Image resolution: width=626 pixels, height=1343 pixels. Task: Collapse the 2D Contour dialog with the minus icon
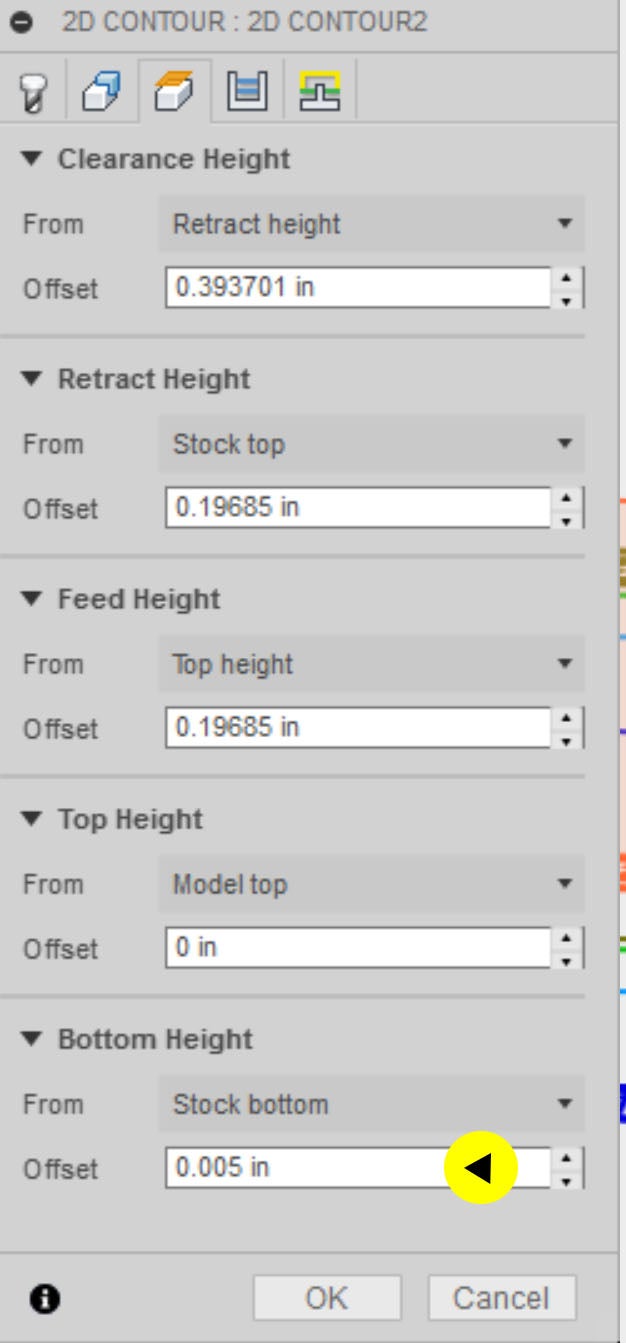tap(30, 22)
